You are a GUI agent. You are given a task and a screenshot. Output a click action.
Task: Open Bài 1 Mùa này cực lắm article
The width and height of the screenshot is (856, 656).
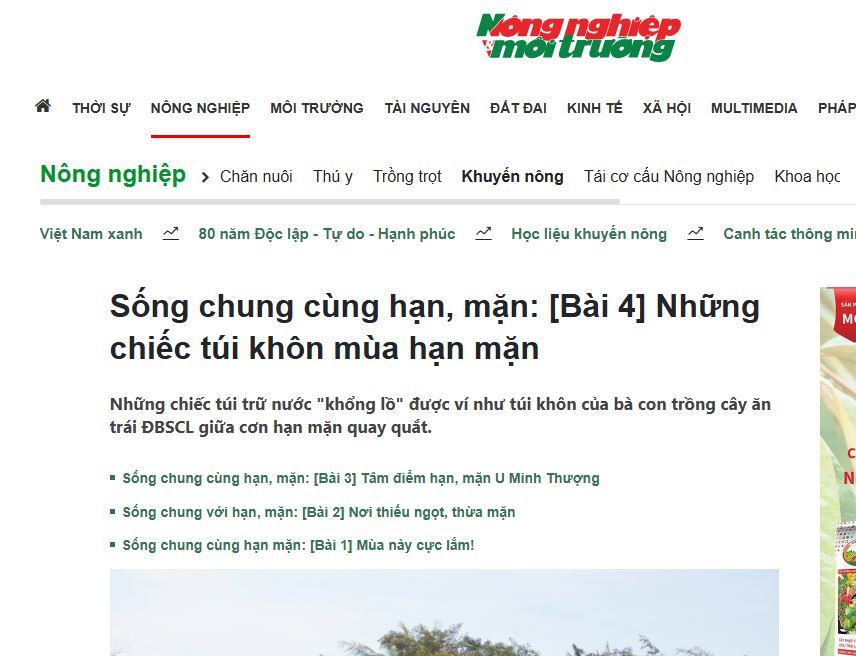298,545
